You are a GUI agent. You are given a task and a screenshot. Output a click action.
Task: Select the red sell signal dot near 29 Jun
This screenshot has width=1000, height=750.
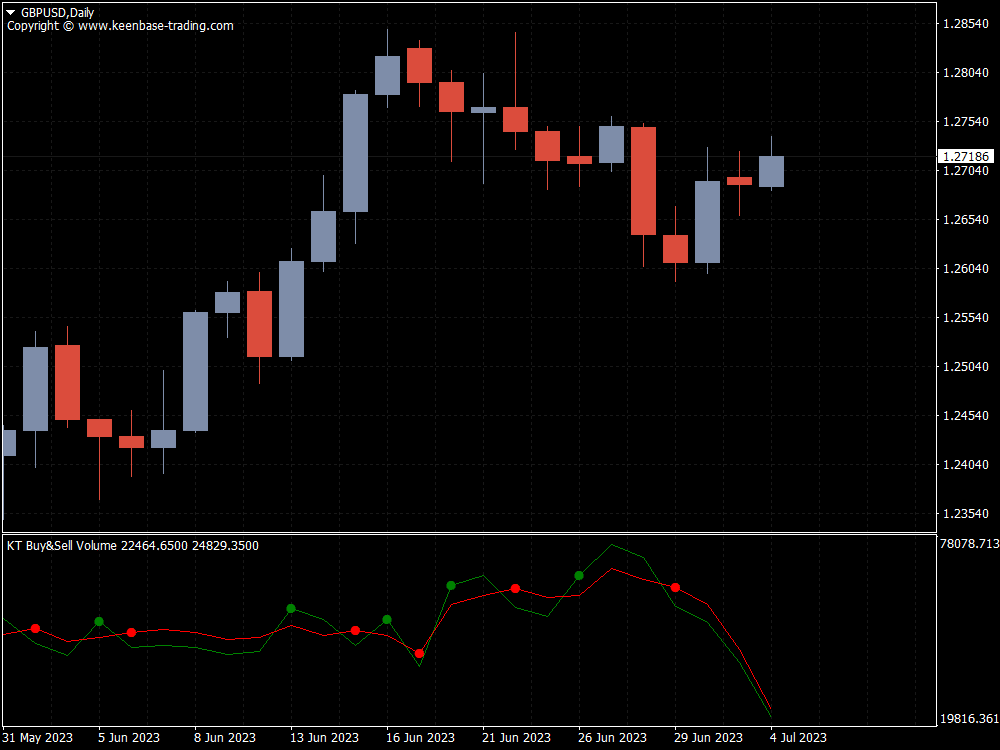675,587
